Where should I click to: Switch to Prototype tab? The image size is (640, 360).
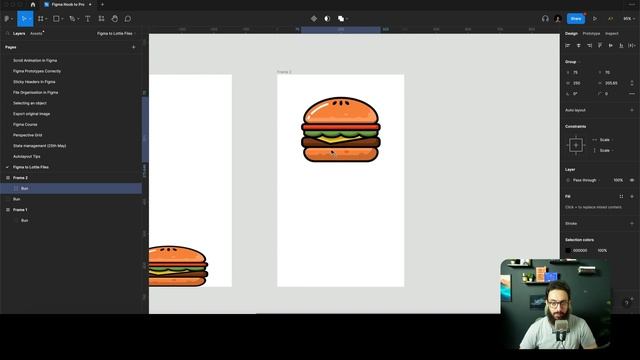click(591, 33)
